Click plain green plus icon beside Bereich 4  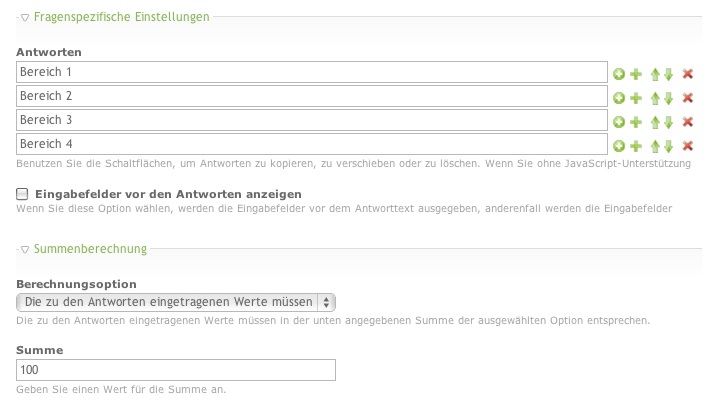pos(635,145)
